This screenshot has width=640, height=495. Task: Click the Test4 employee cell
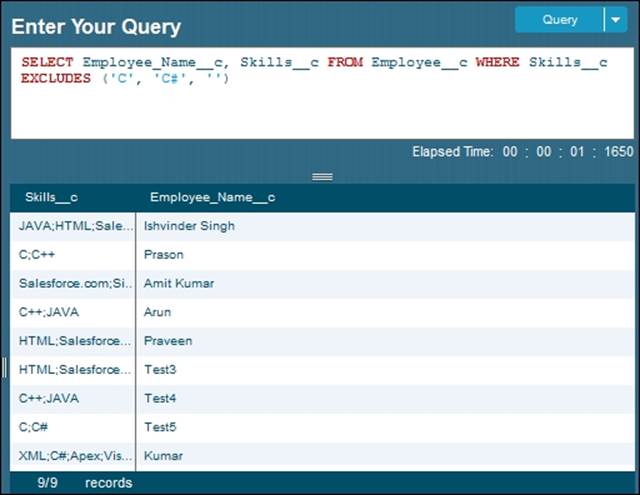coord(160,398)
